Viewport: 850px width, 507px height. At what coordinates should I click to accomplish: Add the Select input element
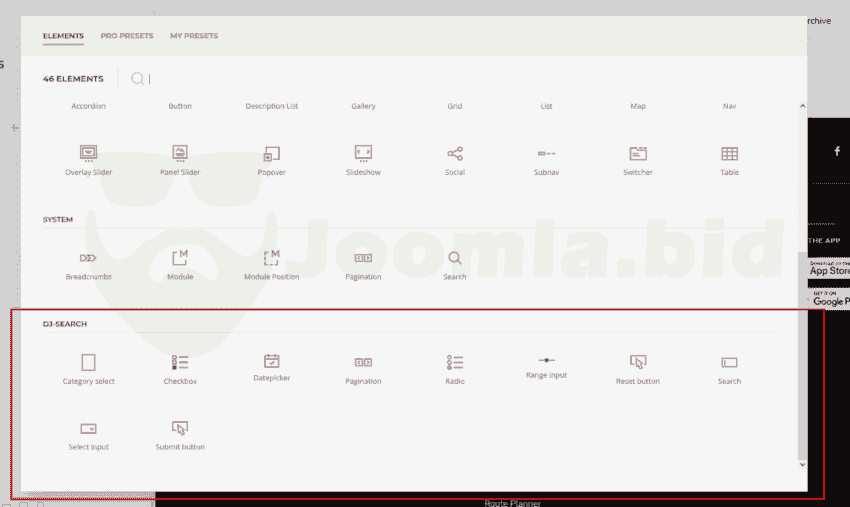pos(88,430)
